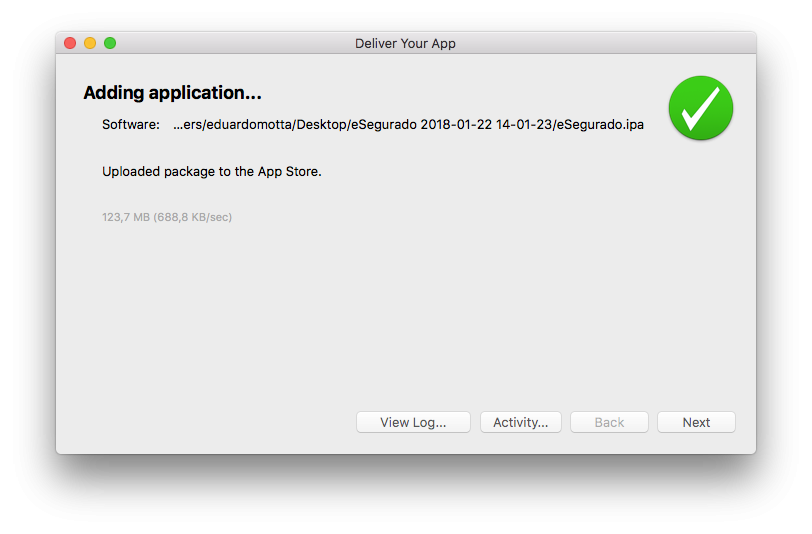This screenshot has height=534, width=812.
Task: Maximize the window with the green titlebar button
Action: click(x=110, y=43)
